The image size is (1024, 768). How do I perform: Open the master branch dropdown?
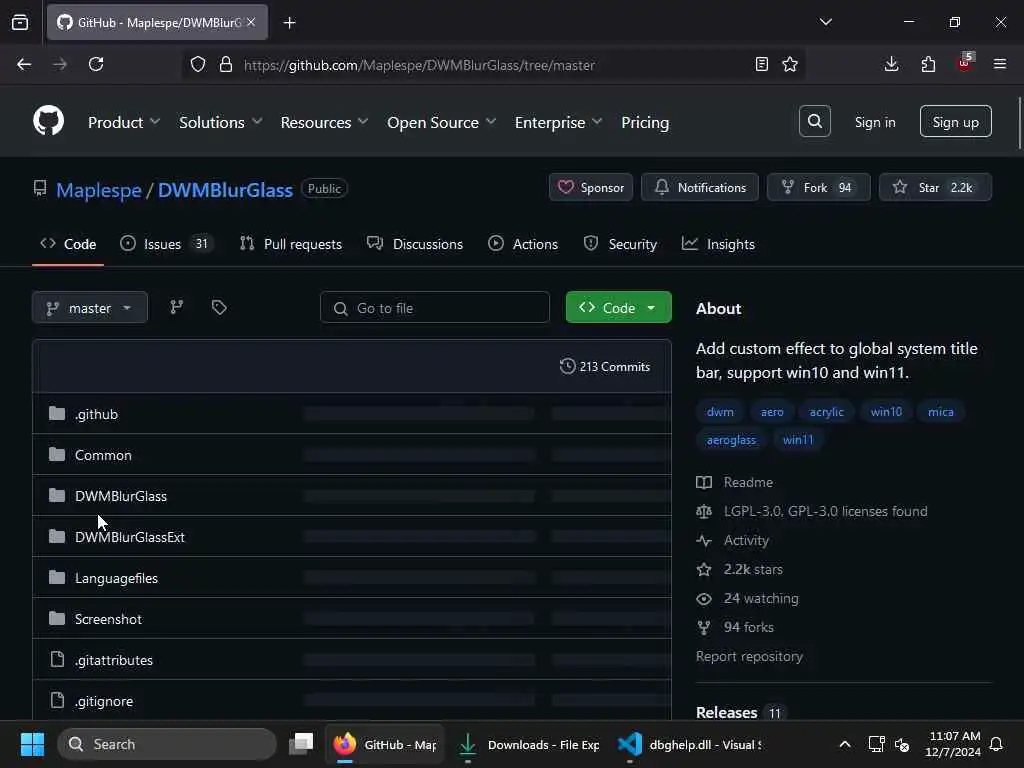(x=89, y=308)
